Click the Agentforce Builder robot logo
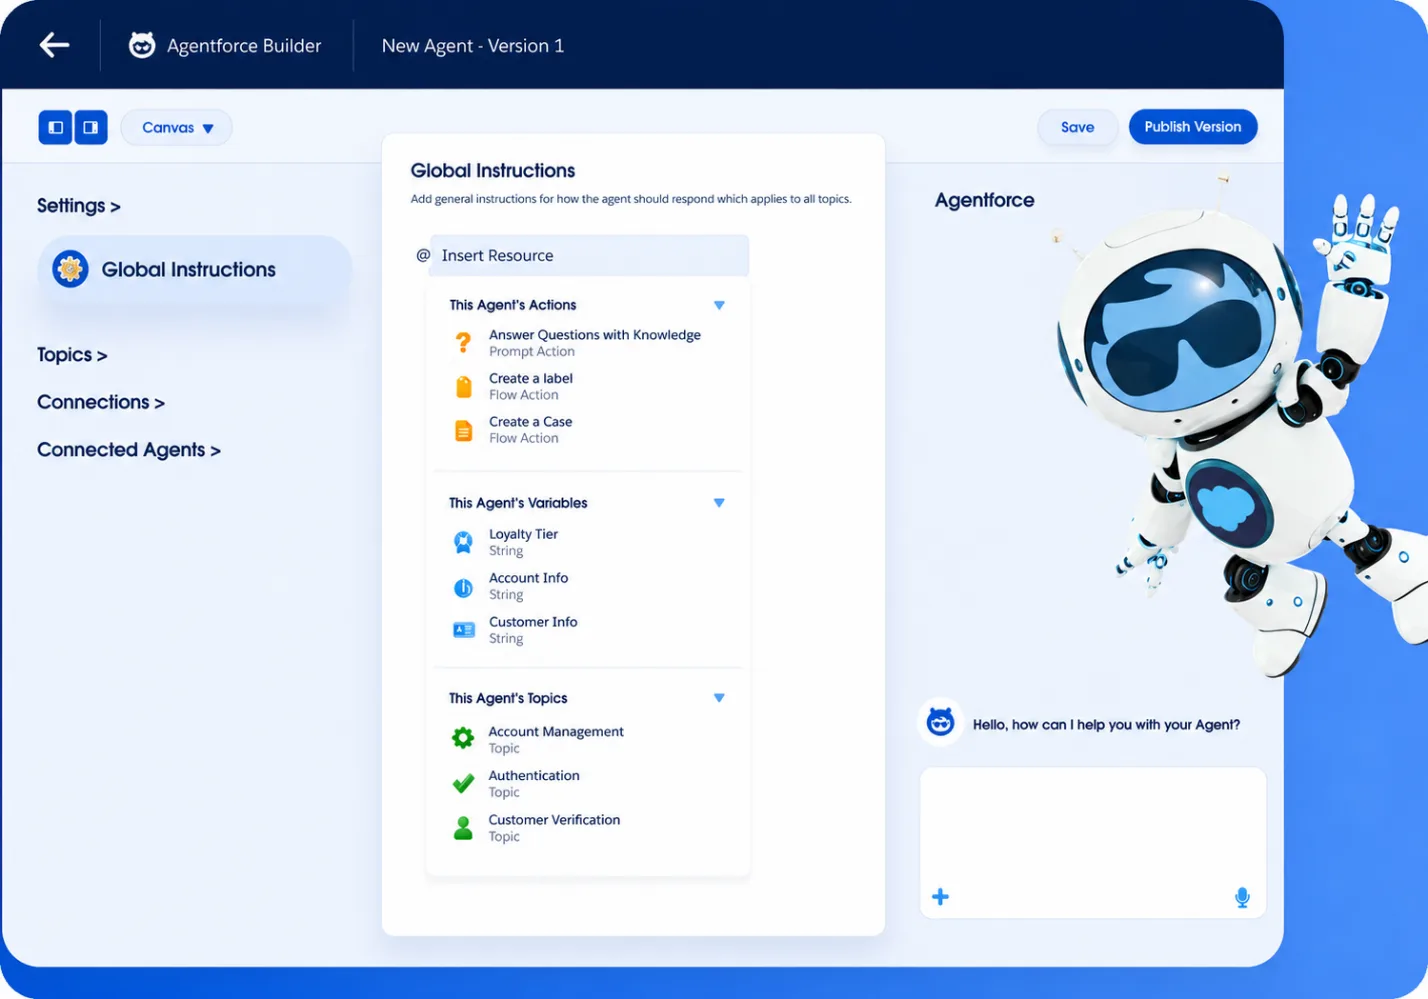 142,45
